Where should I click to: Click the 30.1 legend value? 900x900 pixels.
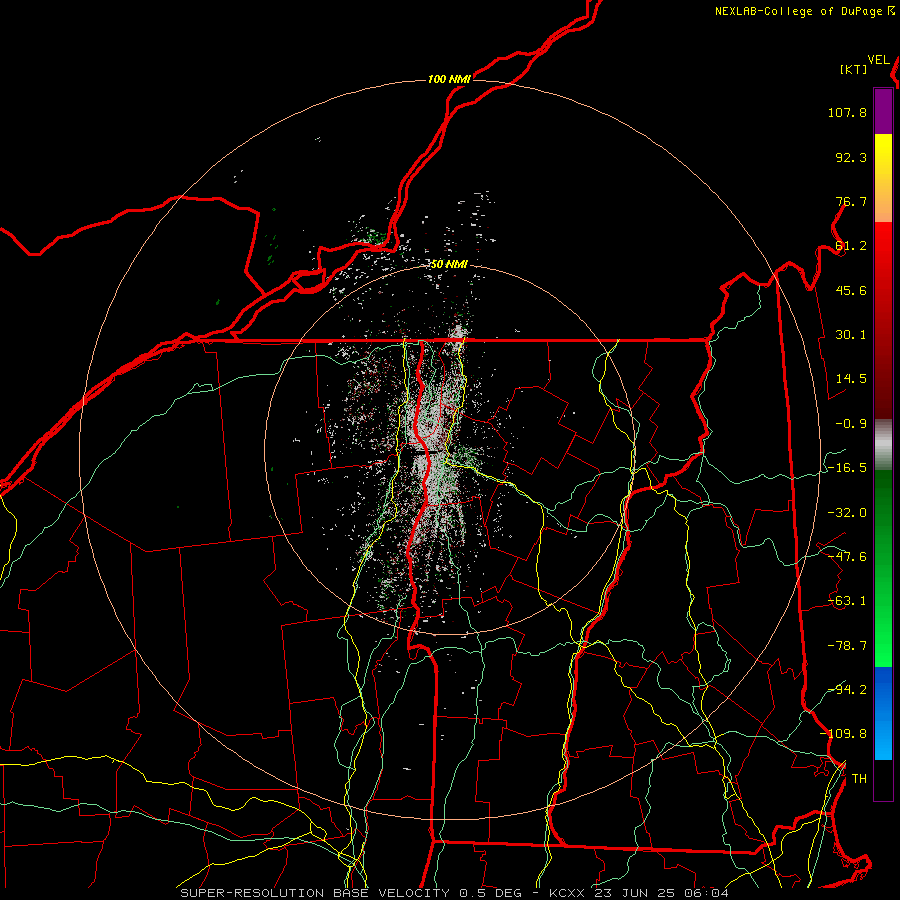851,335
